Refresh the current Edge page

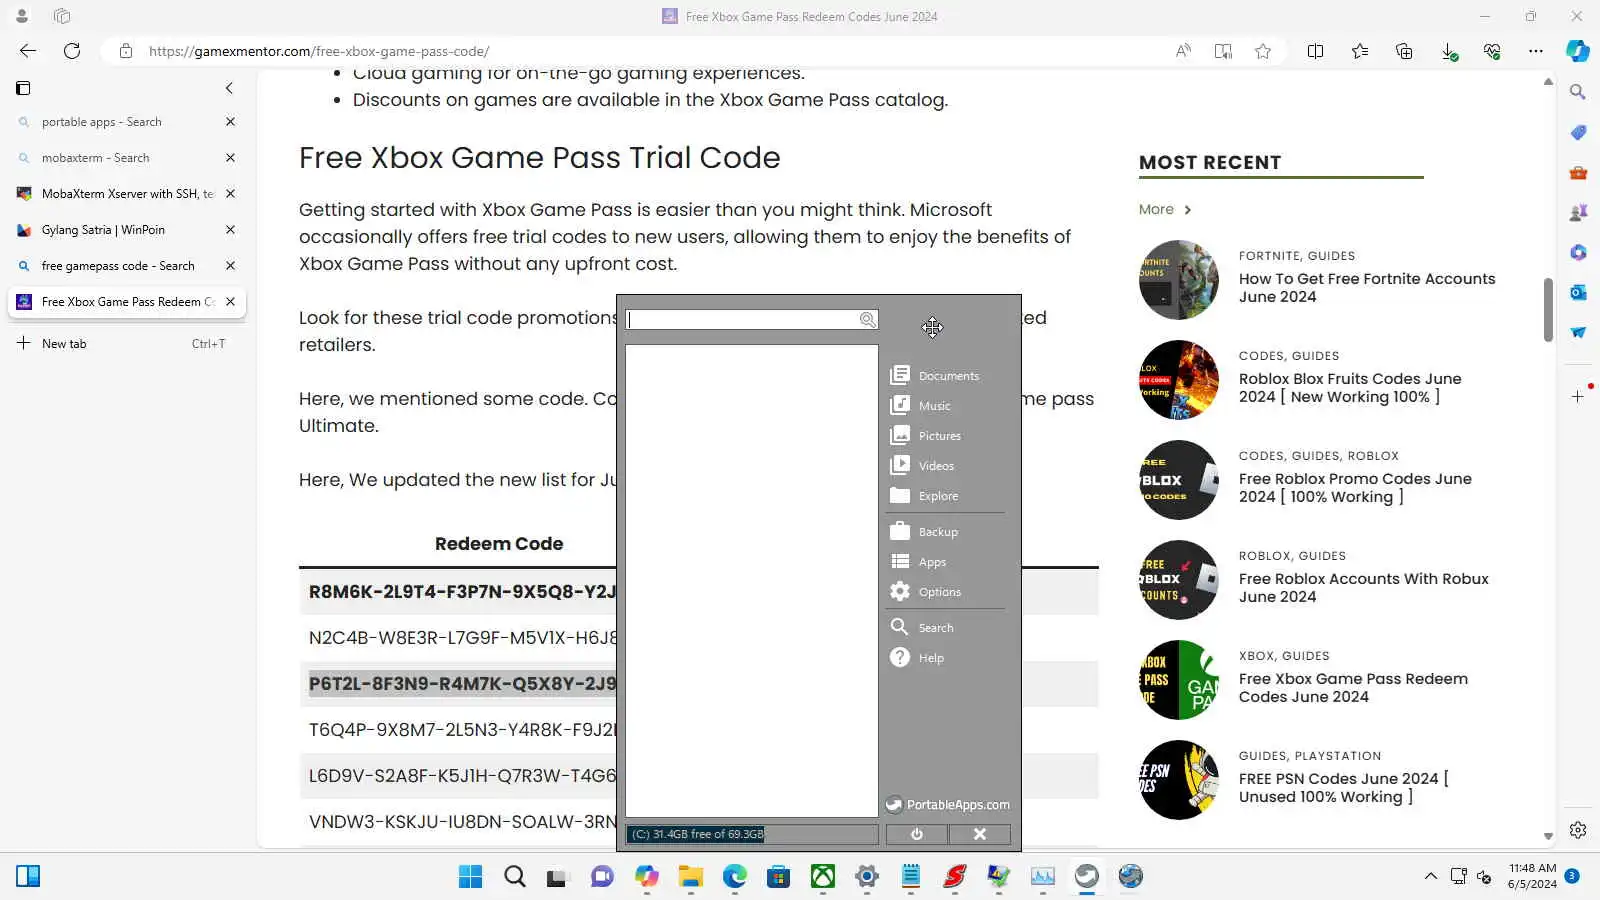coord(72,51)
